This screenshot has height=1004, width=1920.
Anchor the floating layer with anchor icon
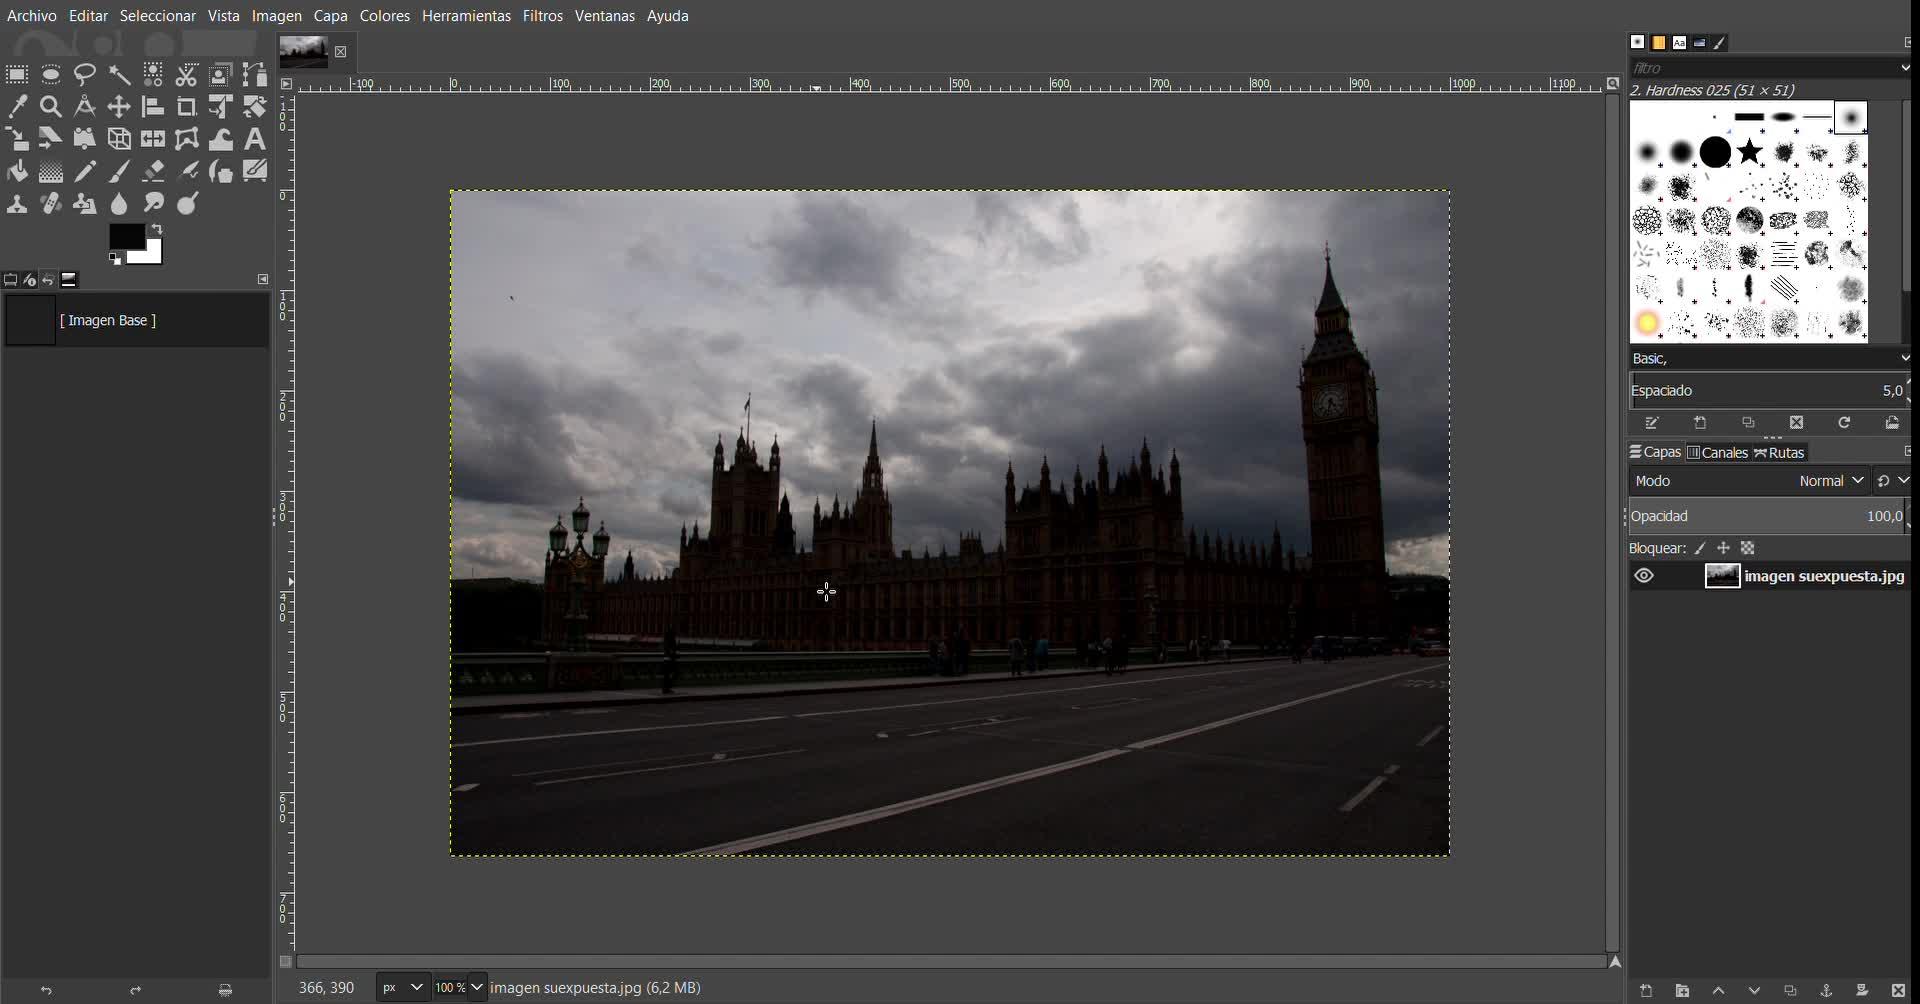click(1826, 991)
